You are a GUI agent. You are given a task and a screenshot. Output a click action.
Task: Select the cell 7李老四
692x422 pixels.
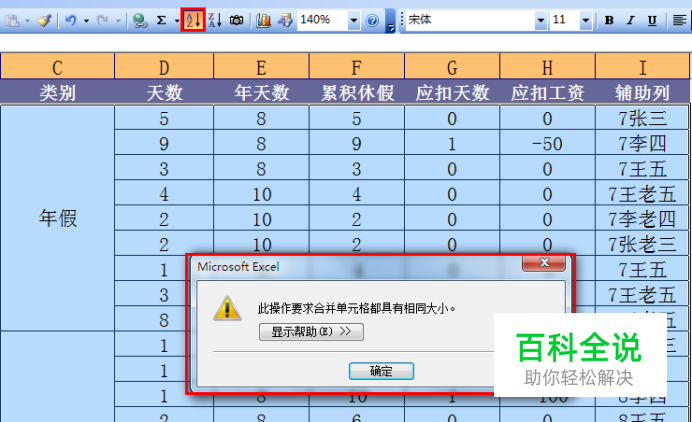click(x=643, y=219)
